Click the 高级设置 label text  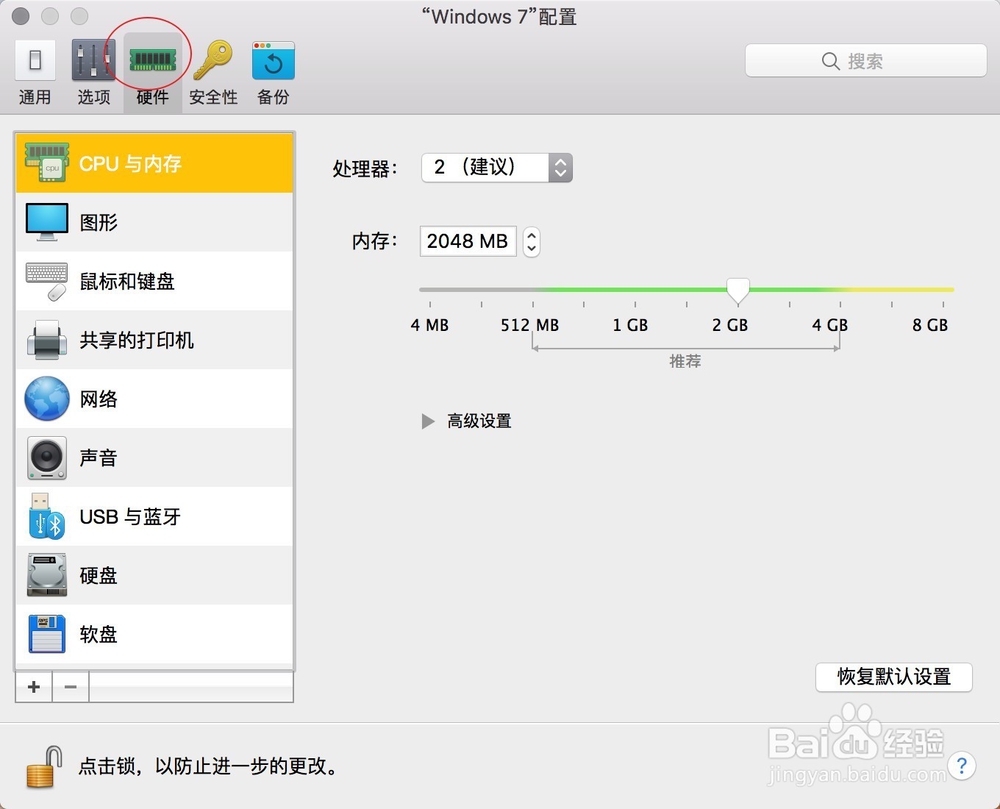click(479, 421)
